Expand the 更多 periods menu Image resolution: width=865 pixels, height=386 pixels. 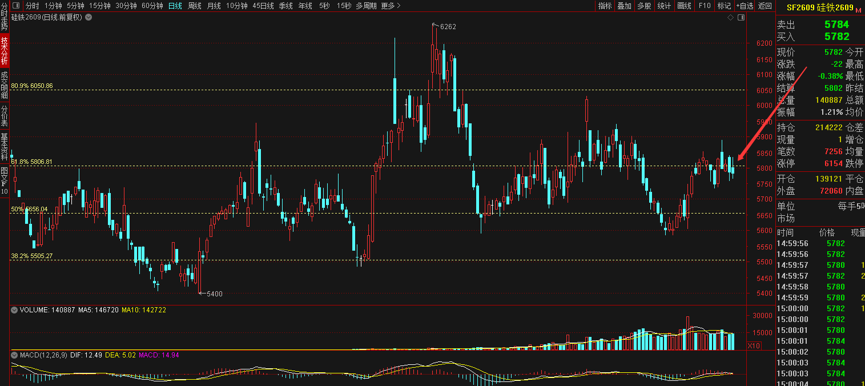[x=391, y=6]
